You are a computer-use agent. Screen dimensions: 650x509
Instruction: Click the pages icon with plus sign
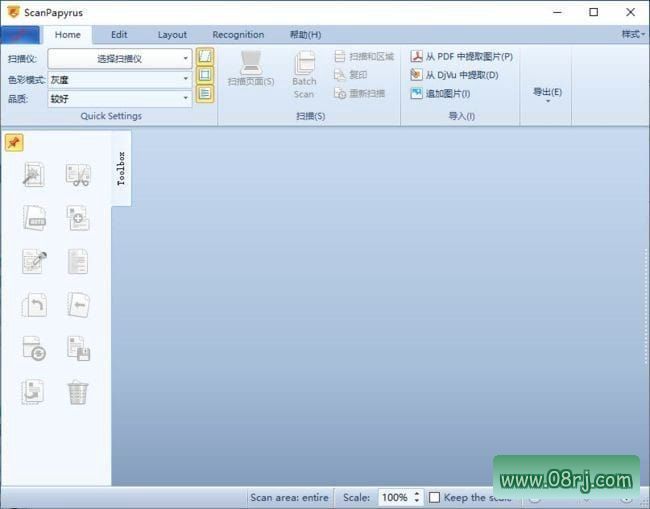click(x=78, y=218)
